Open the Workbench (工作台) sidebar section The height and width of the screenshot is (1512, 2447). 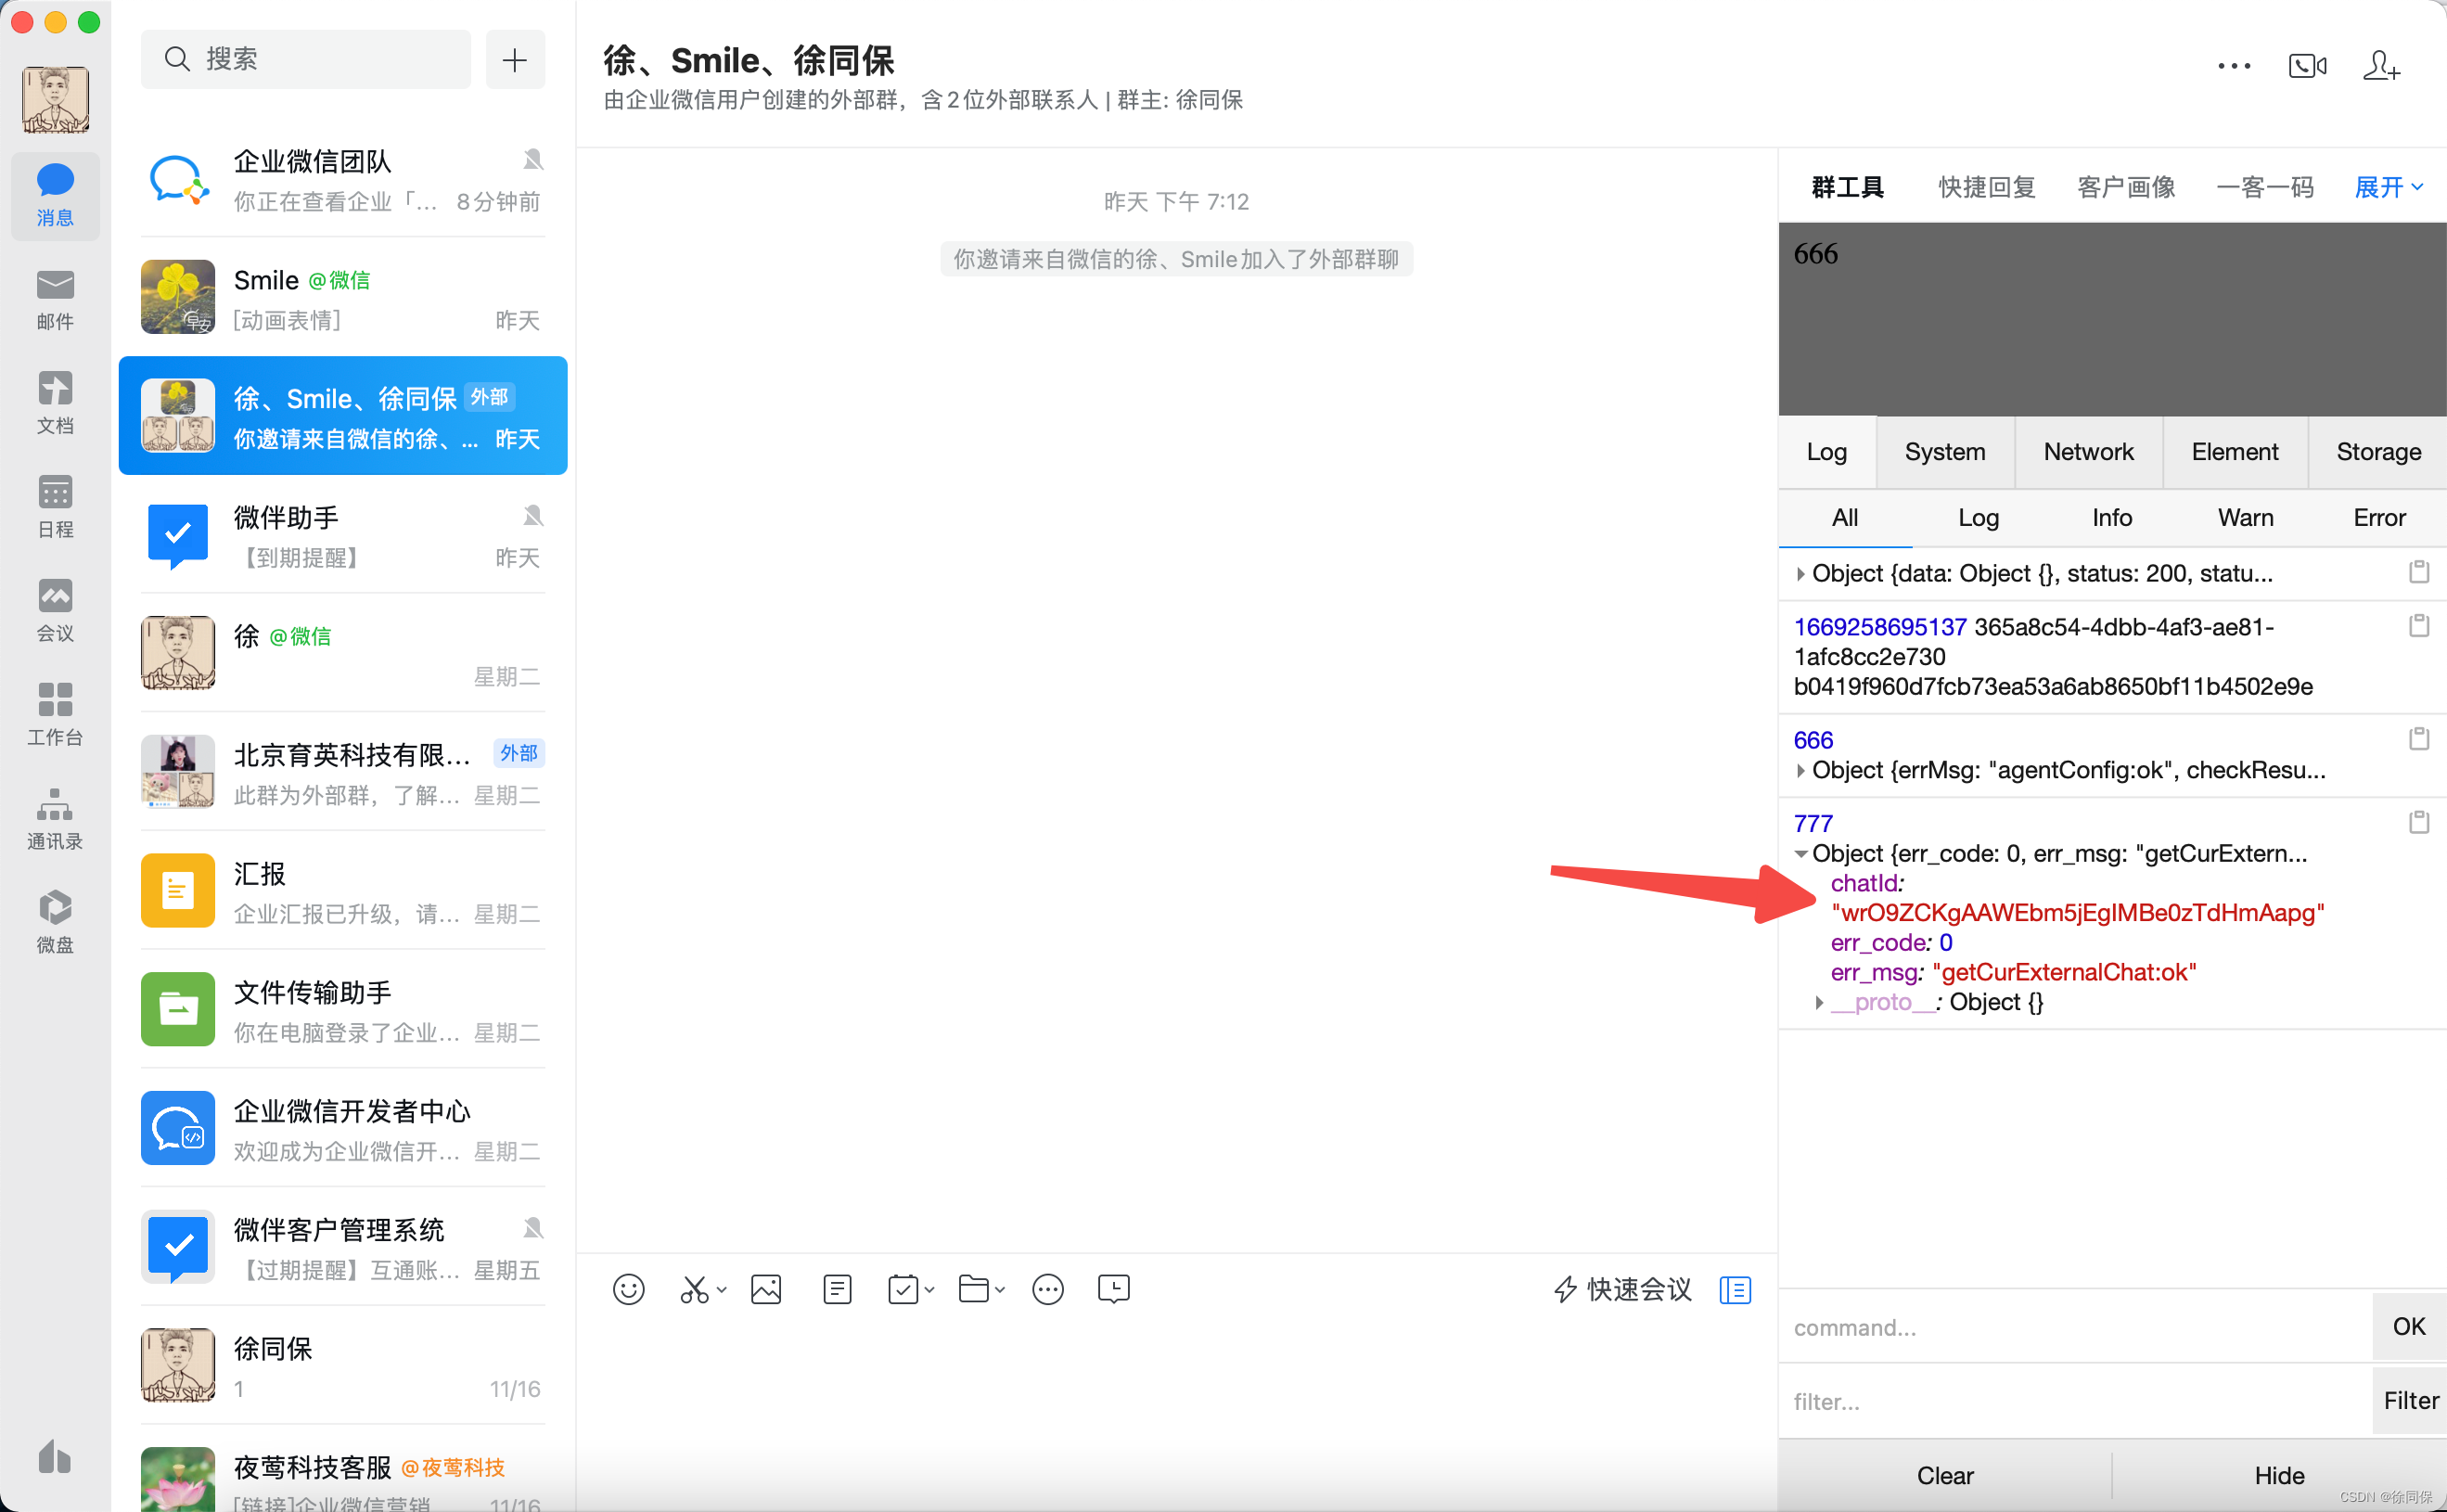pyautogui.click(x=55, y=715)
